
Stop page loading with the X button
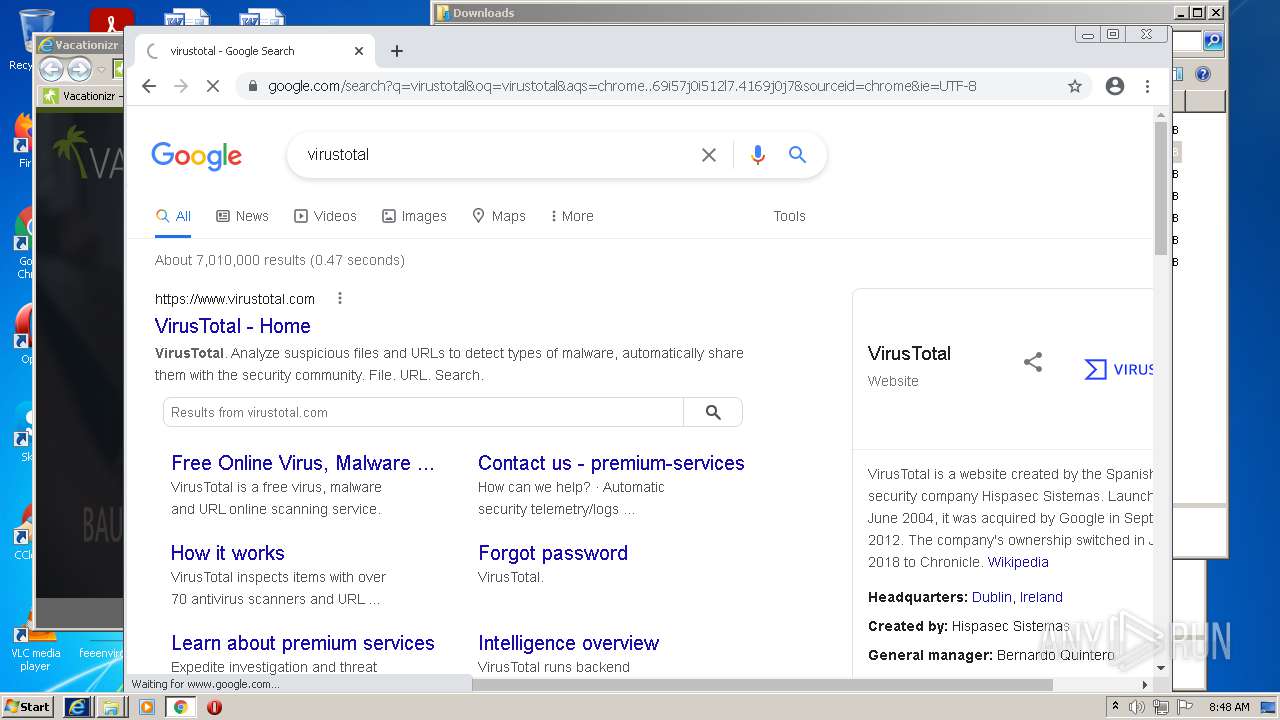[212, 86]
